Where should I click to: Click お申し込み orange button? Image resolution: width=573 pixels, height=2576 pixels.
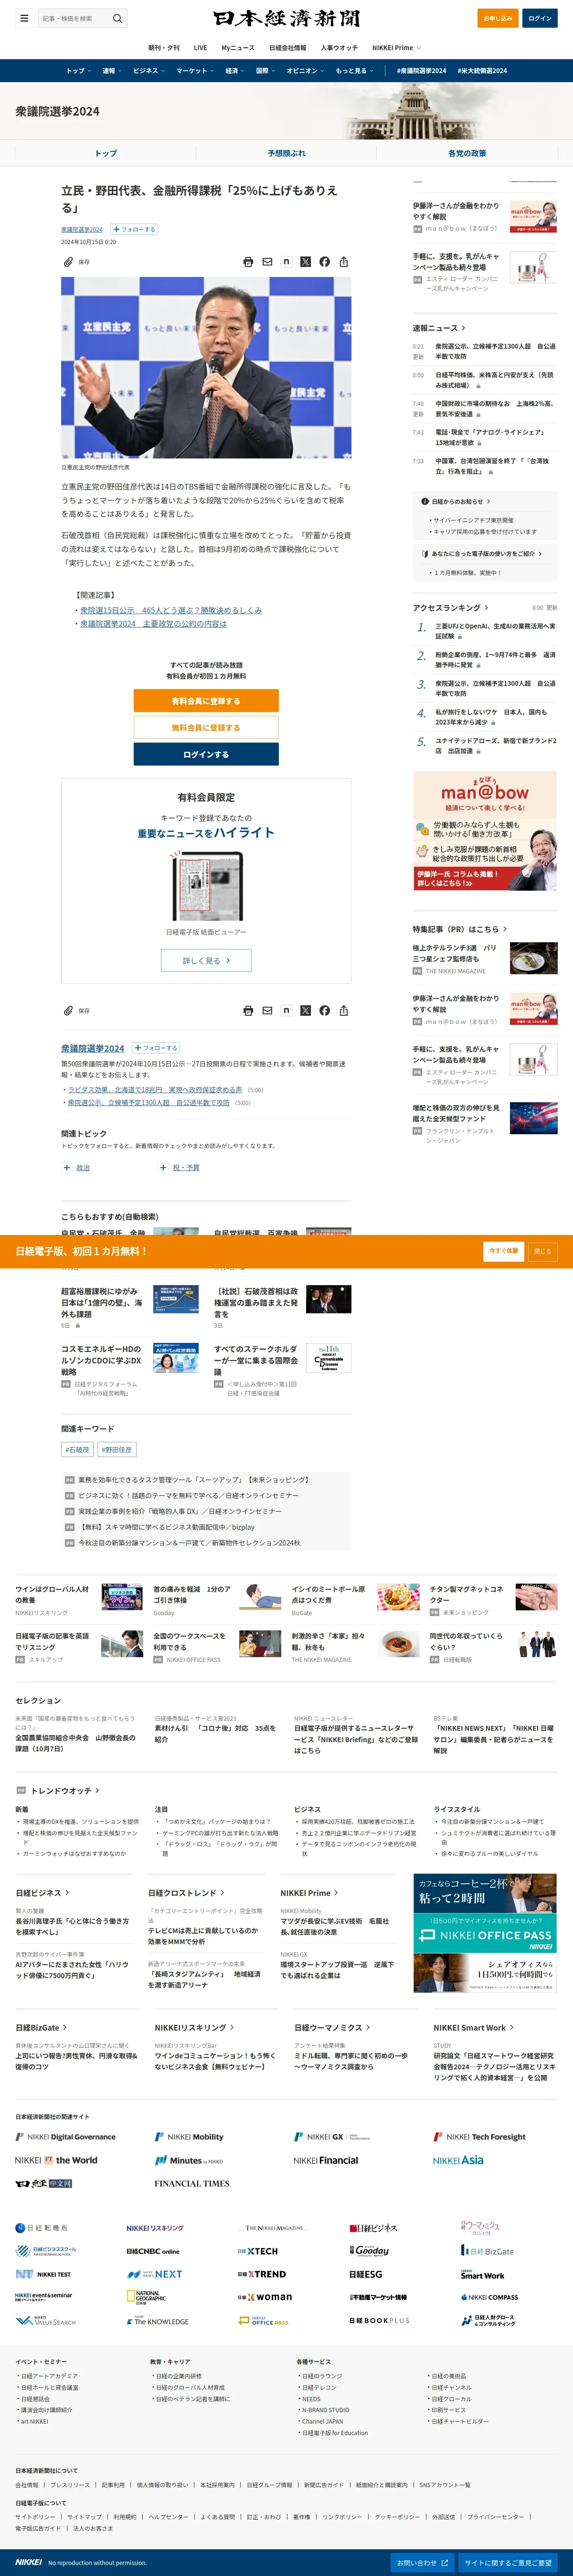[x=497, y=18]
